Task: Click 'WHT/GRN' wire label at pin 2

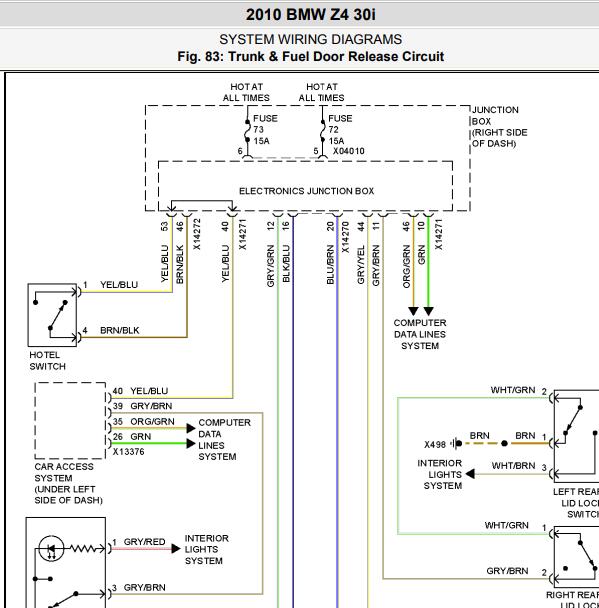Action: (x=513, y=390)
